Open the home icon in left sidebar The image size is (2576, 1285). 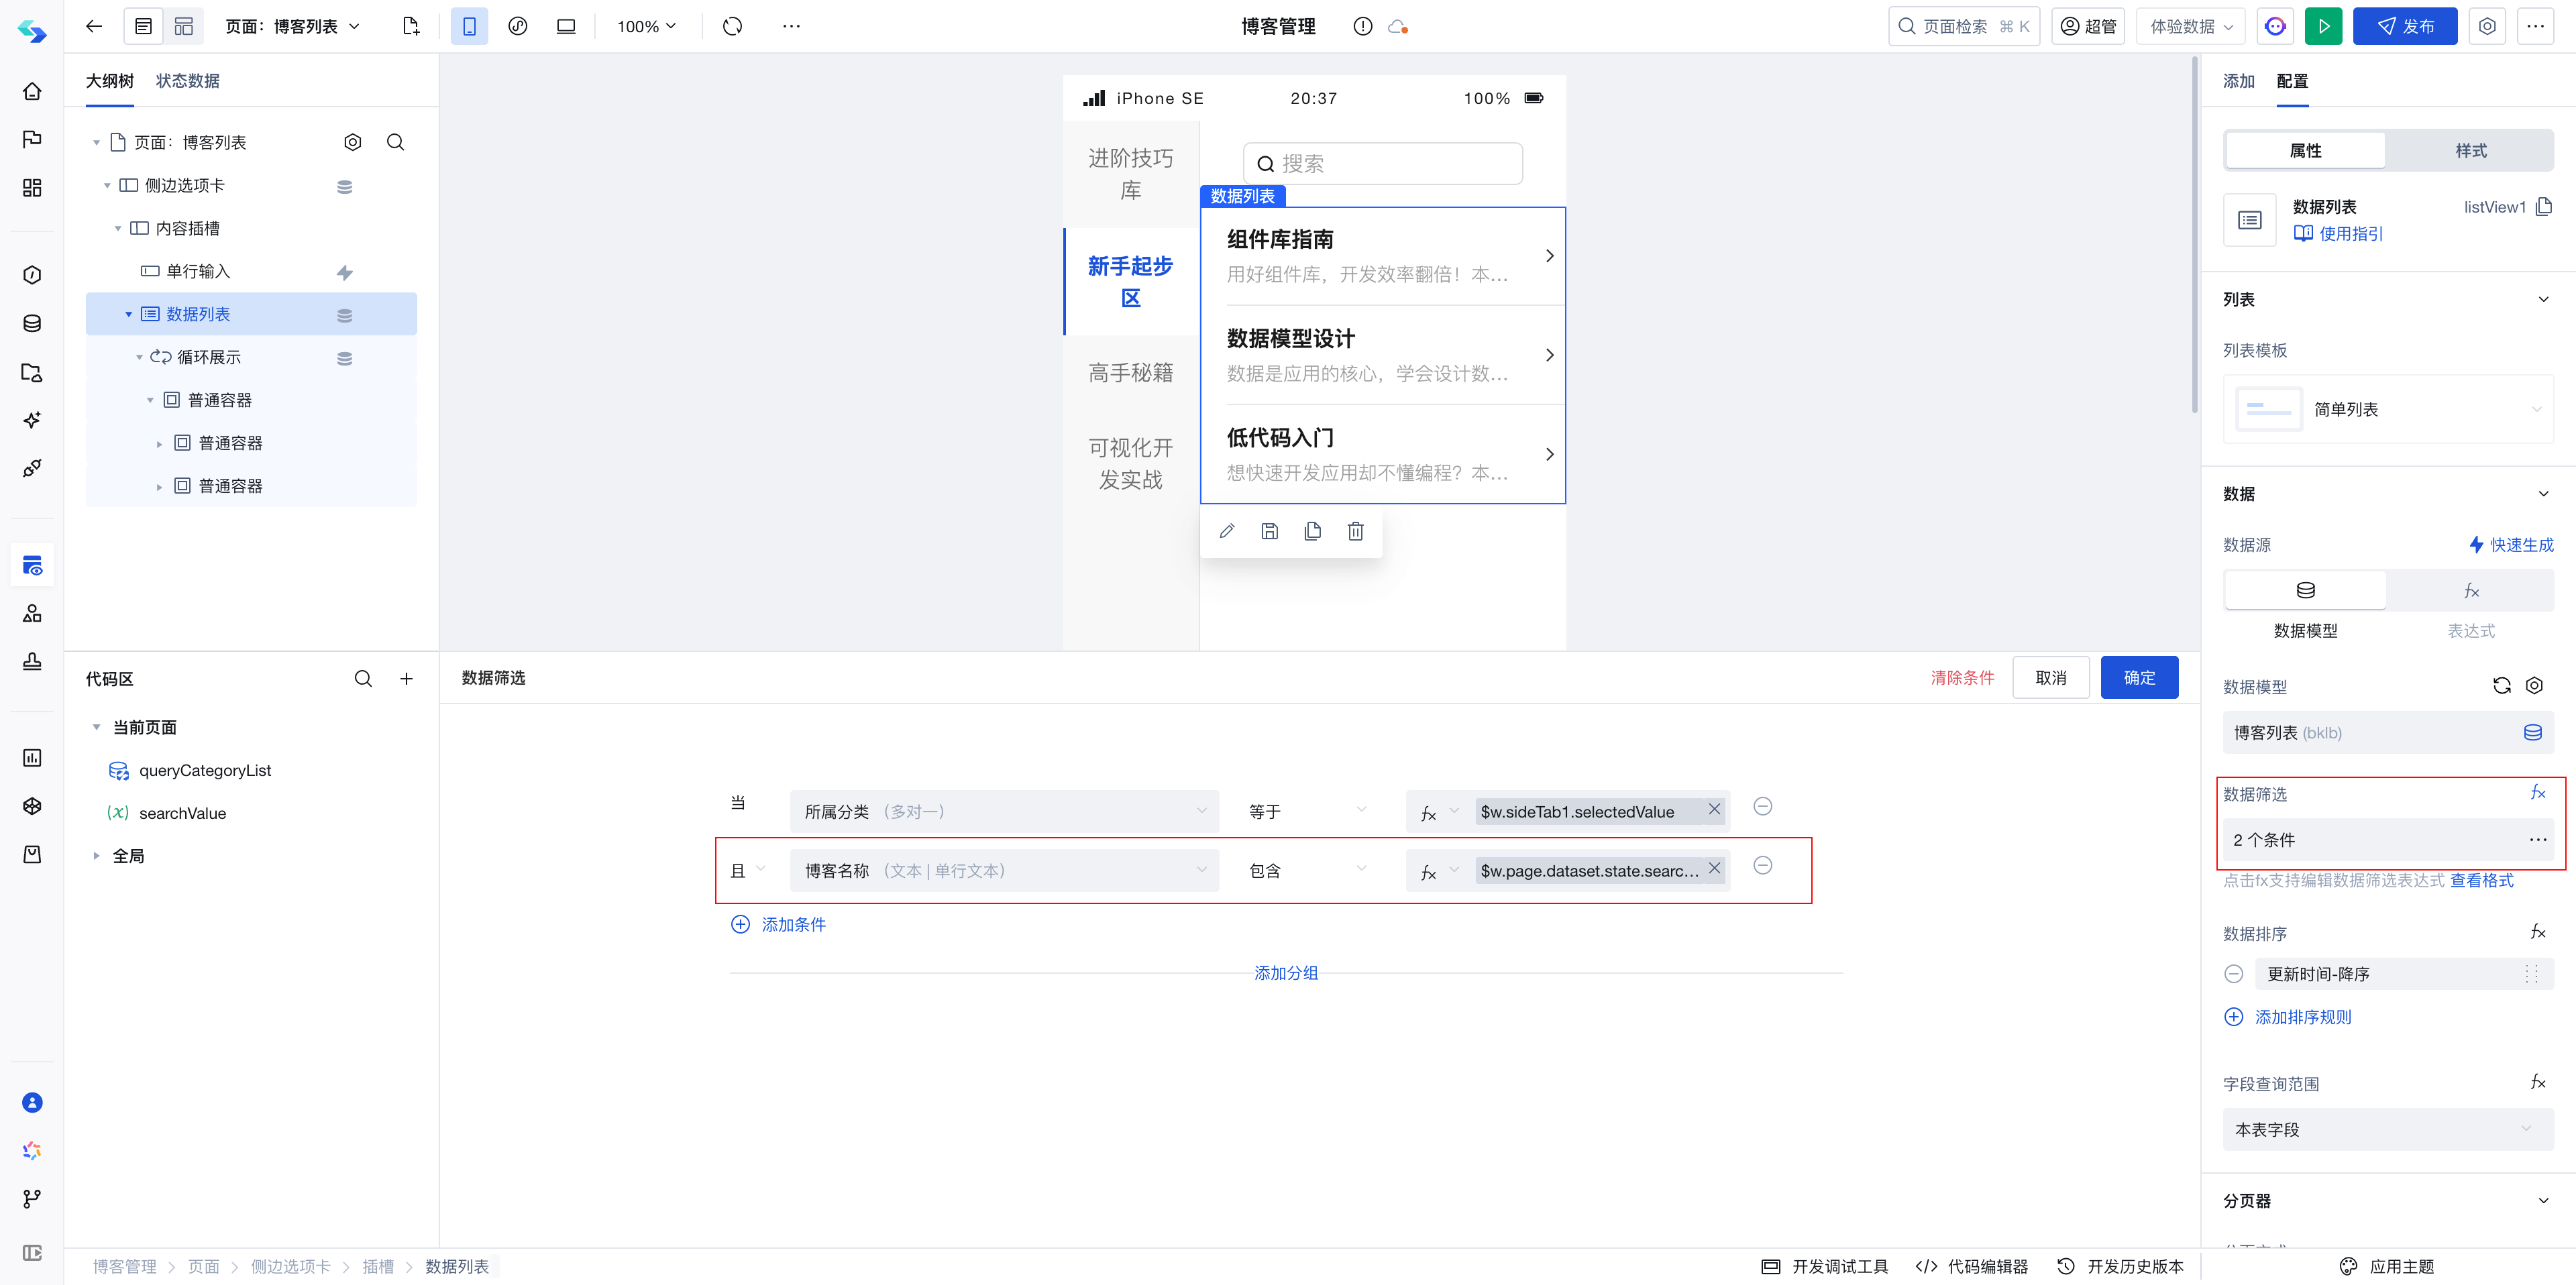point(32,91)
